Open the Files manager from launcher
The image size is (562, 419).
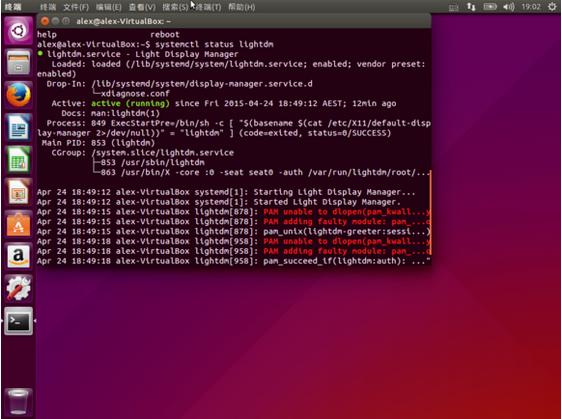18,63
